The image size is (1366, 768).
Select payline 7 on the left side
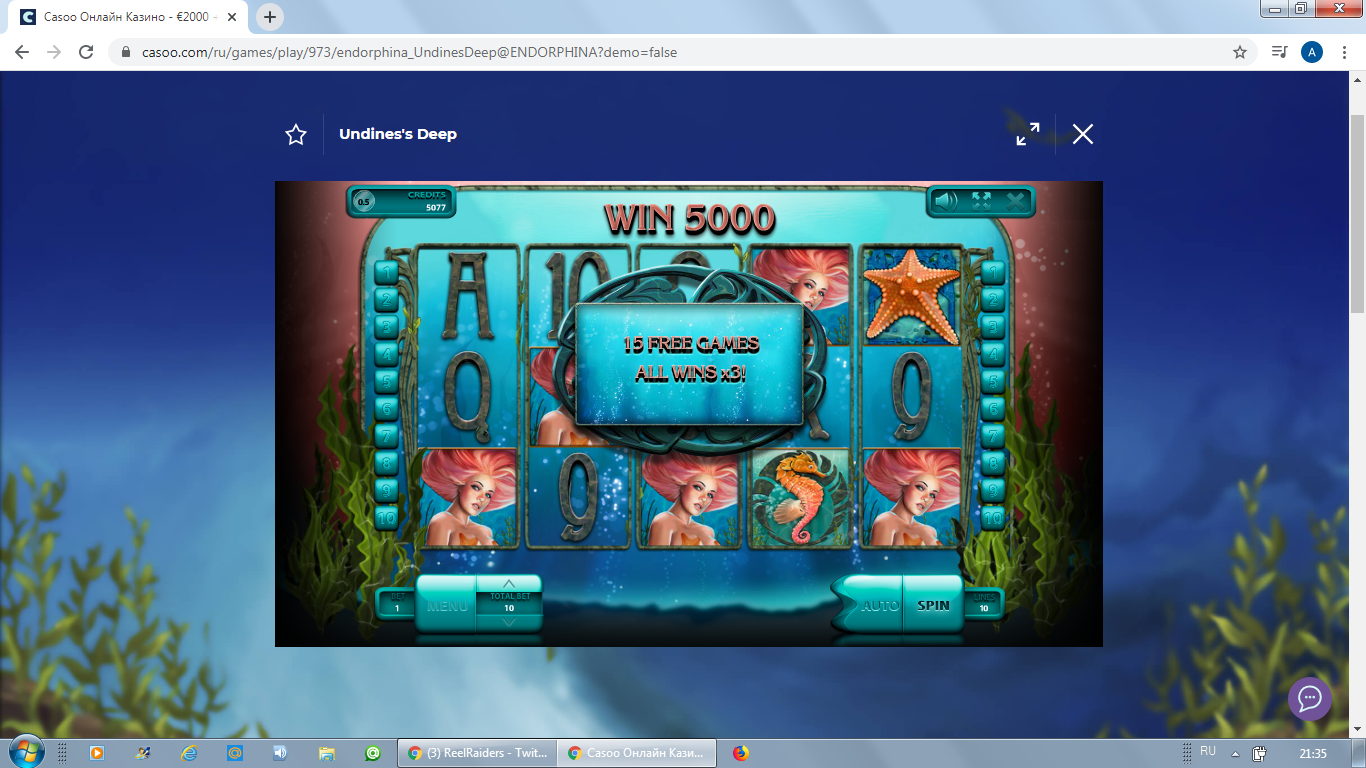(x=386, y=436)
